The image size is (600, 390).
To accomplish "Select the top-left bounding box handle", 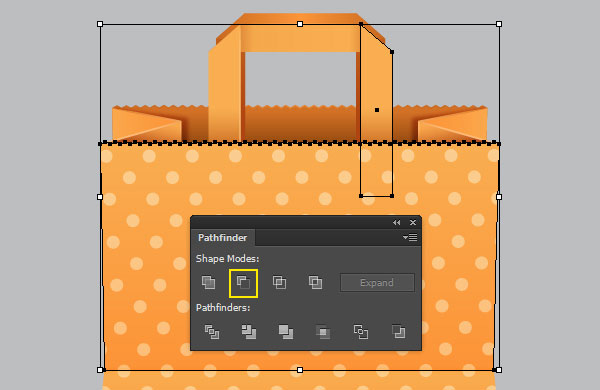I will click(x=100, y=24).
